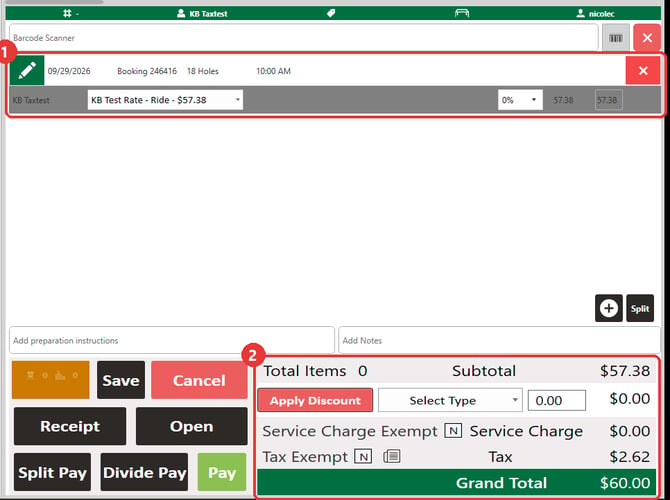The width and height of the screenshot is (670, 500).
Task: Click the Grand Total $60.00 amount
Action: tap(625, 483)
